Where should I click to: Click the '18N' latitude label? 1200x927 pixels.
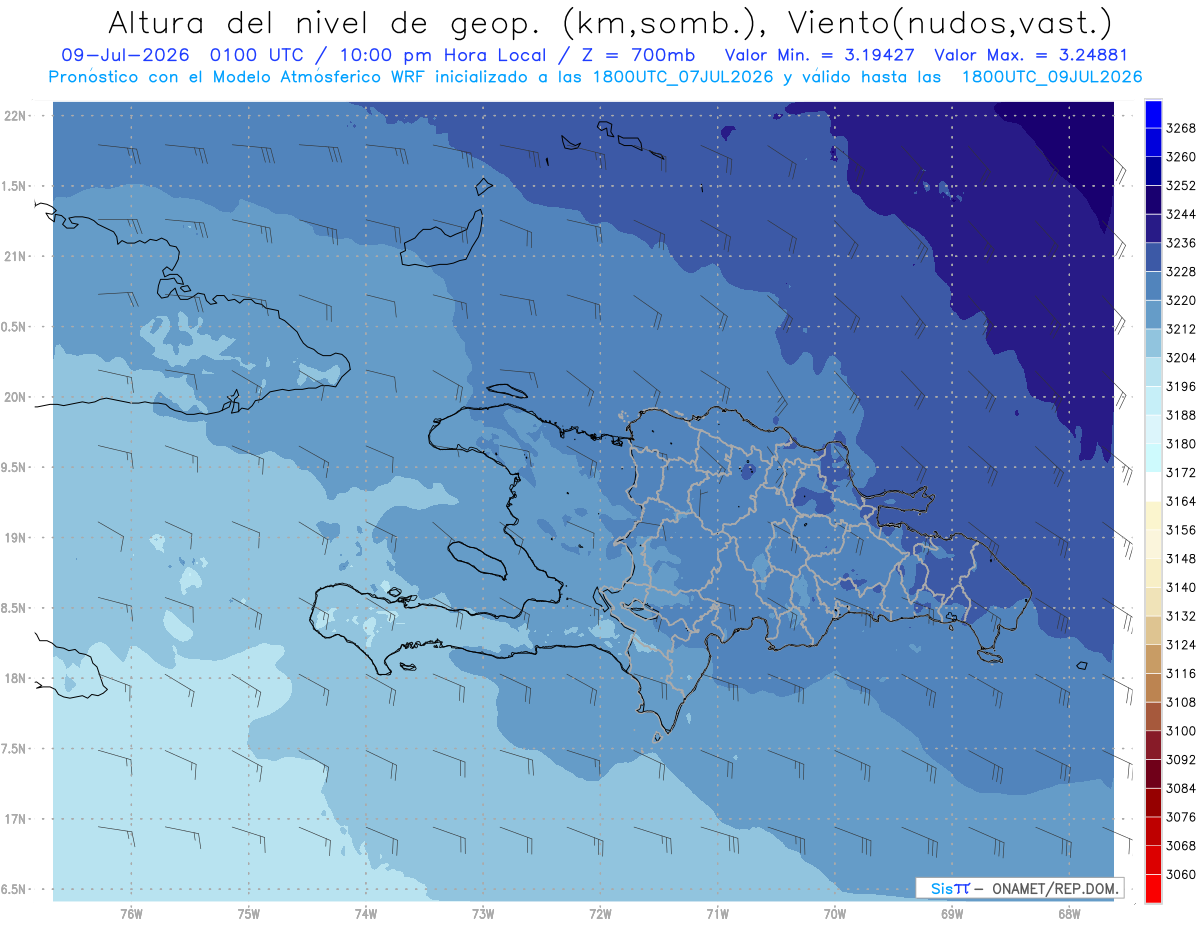coord(16,678)
